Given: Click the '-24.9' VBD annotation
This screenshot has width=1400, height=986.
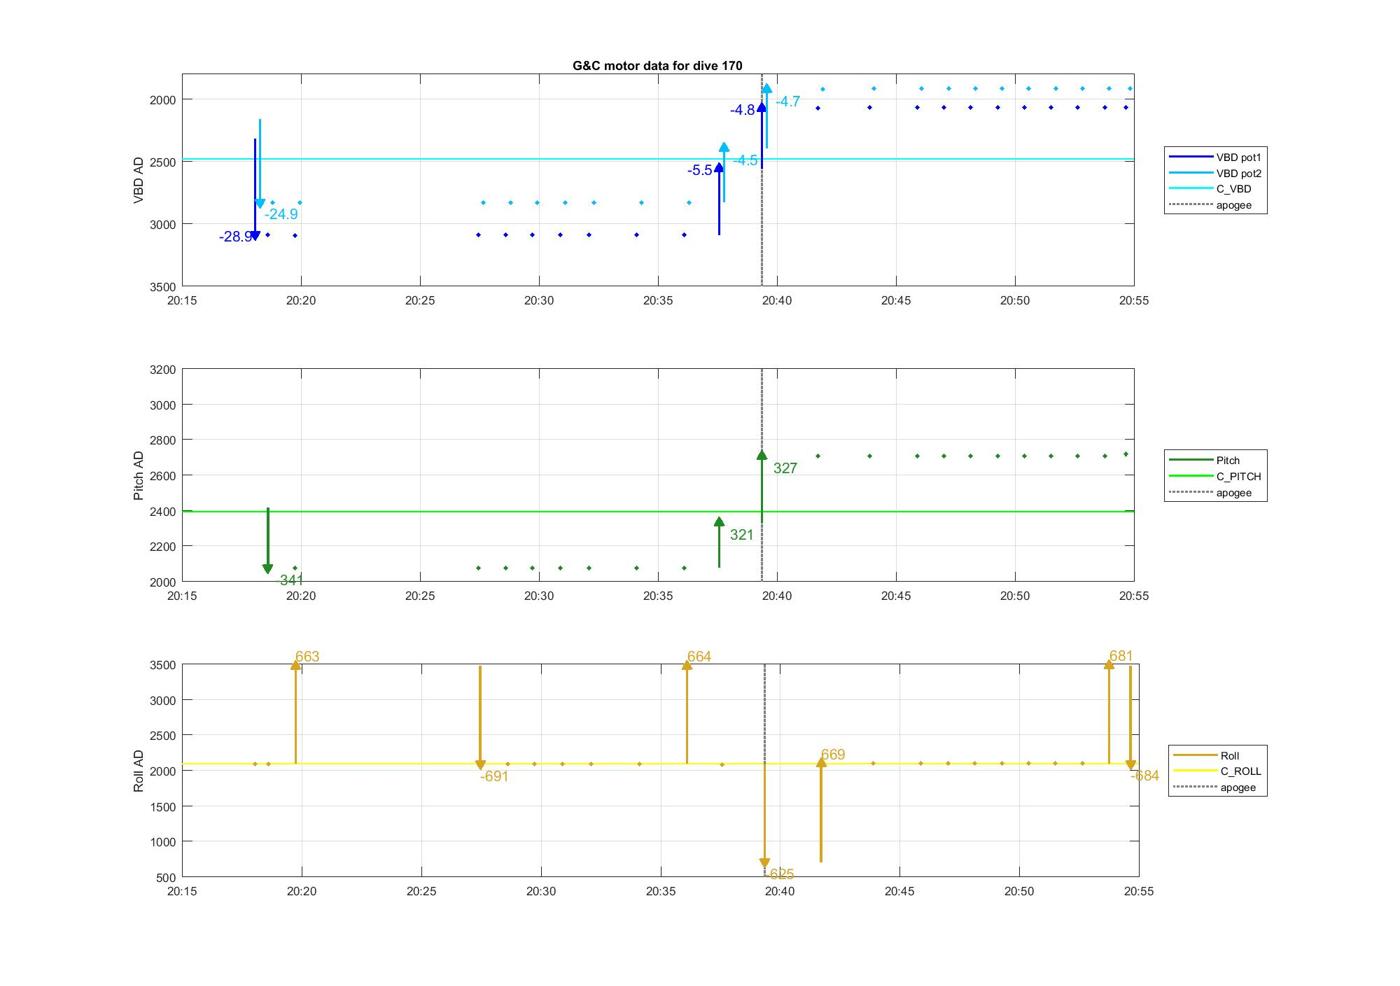Looking at the screenshot, I should pos(281,214).
